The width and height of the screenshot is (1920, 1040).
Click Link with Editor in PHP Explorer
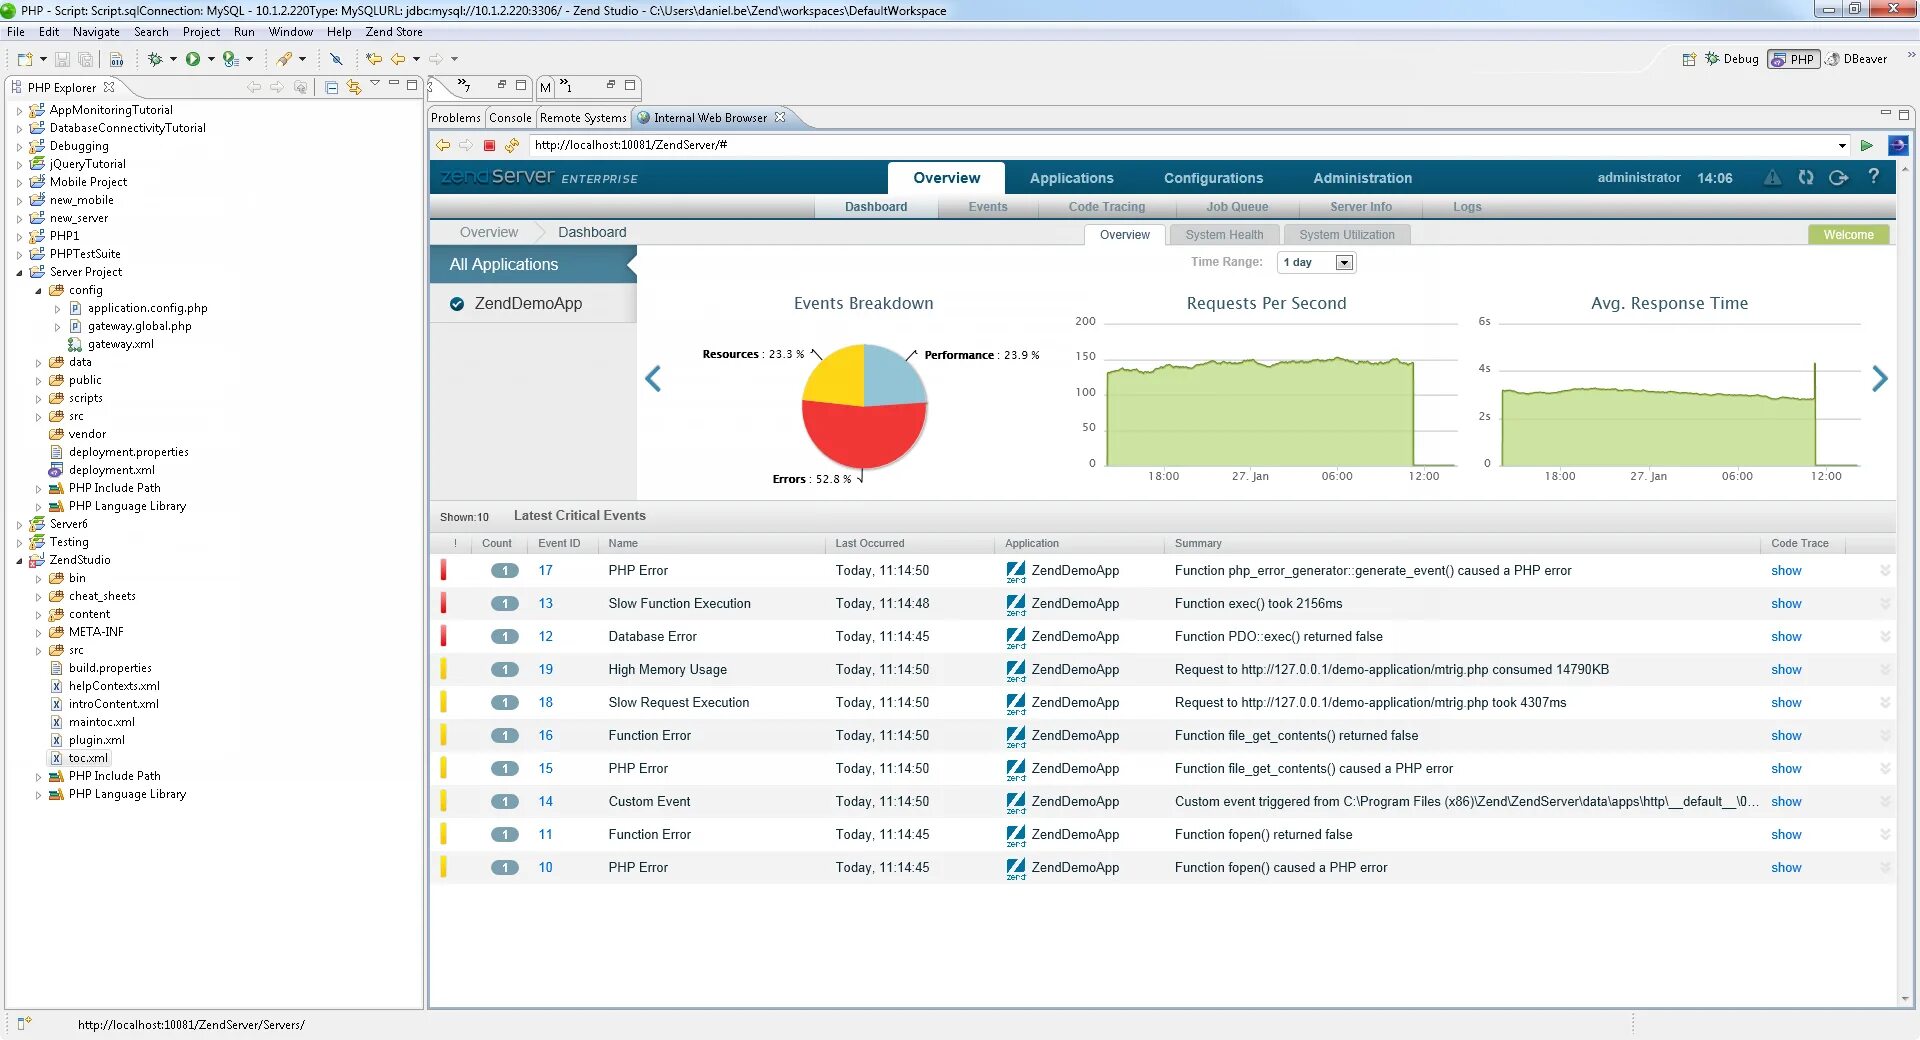pyautogui.click(x=353, y=88)
